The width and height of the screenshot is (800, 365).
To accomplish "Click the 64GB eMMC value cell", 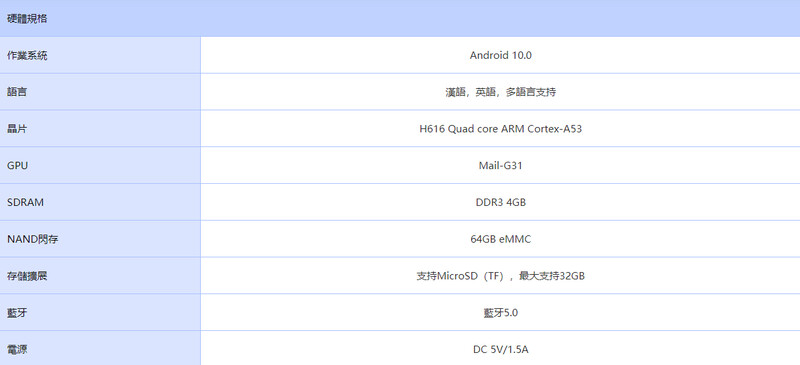I will 501,239.
